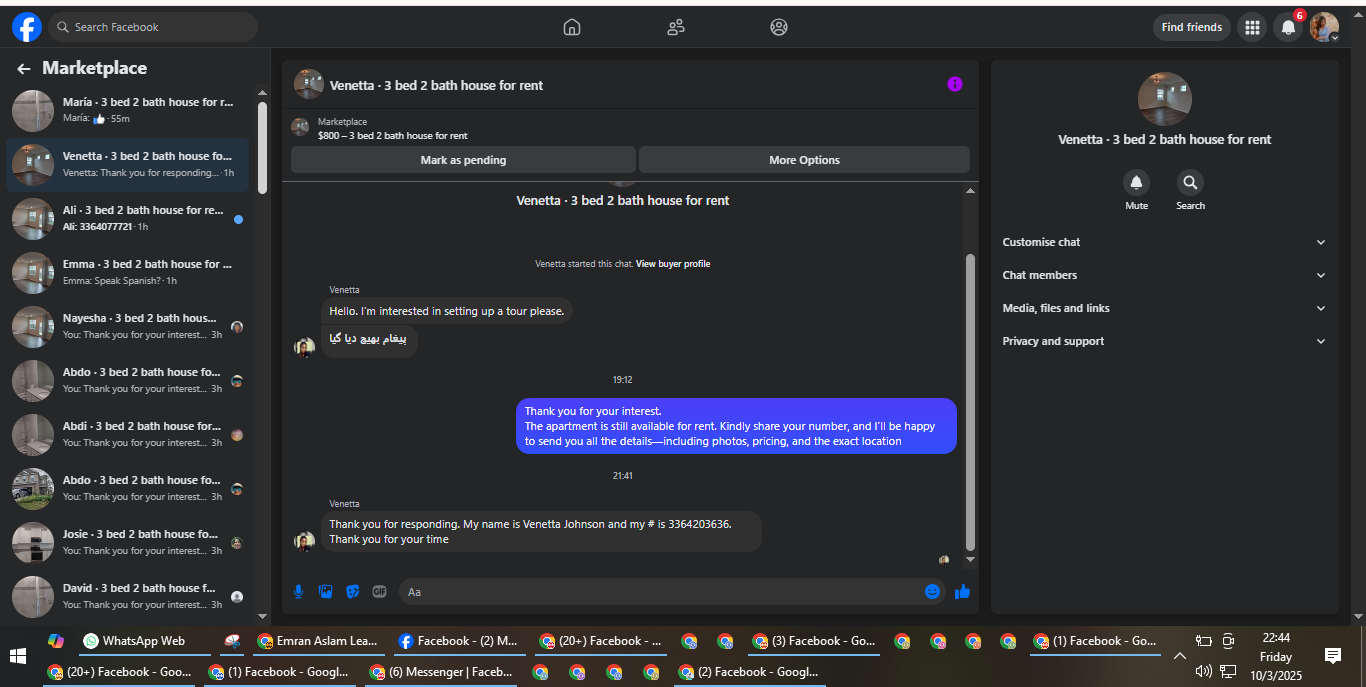Click the Facebook logo in top bar

tap(27, 27)
